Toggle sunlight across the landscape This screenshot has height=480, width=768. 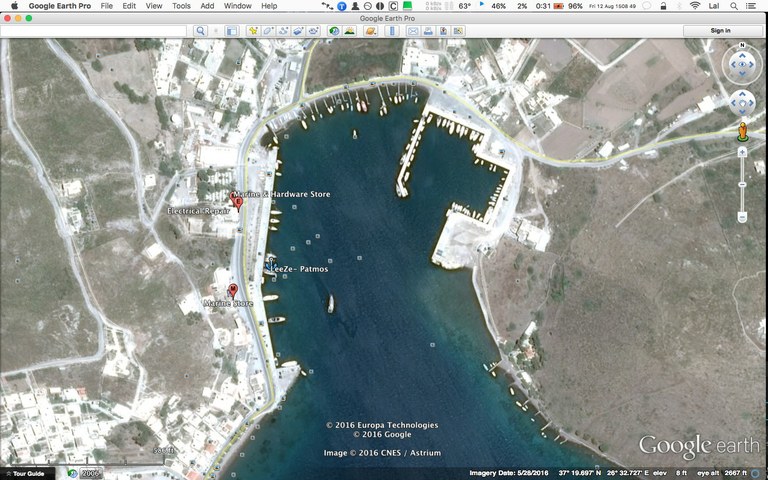(x=349, y=31)
